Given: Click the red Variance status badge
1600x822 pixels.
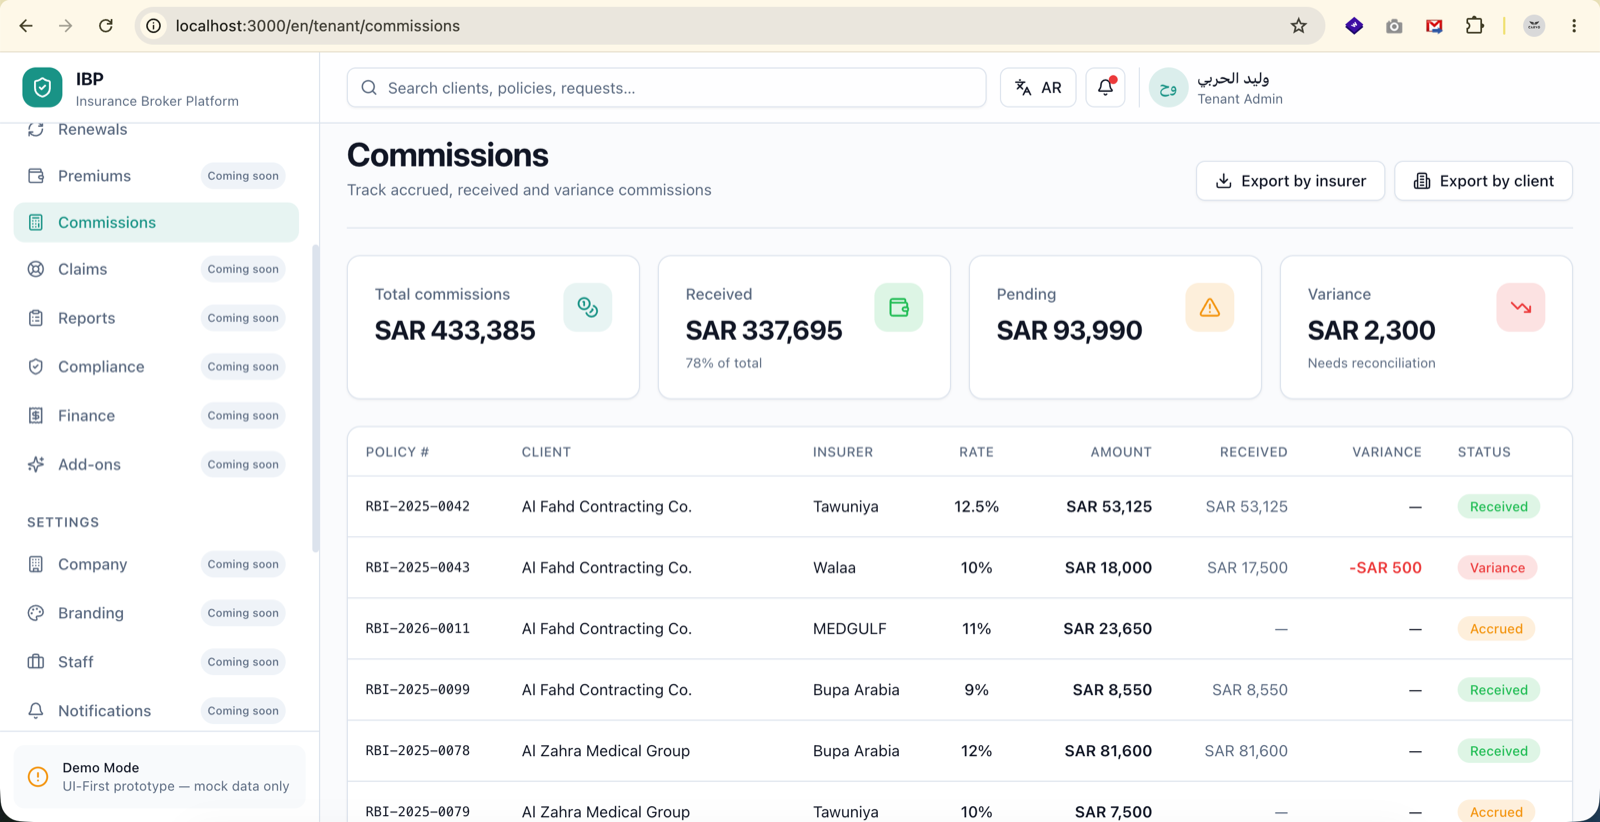Looking at the screenshot, I should [x=1497, y=568].
